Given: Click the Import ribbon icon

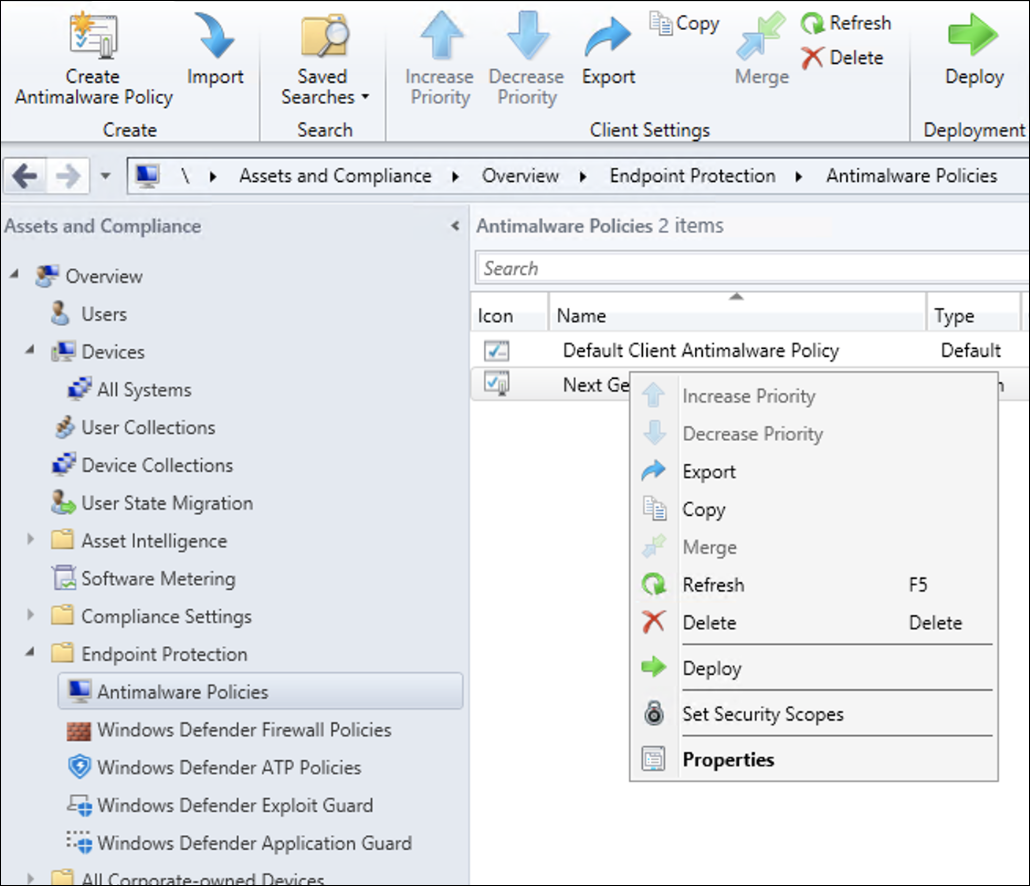Looking at the screenshot, I should point(215,36).
